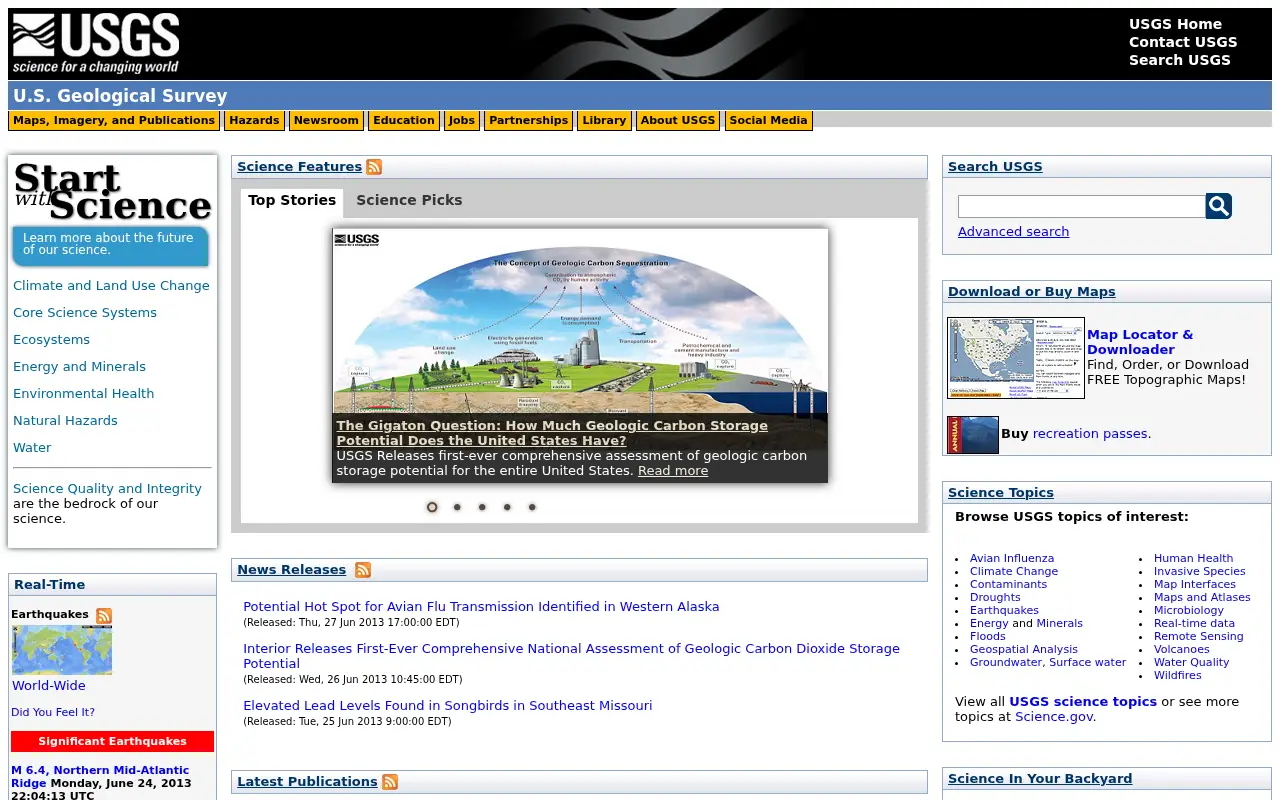This screenshot has height=800, width=1280.
Task: Open the Latest Publications RSS feed icon
Action: 390,782
